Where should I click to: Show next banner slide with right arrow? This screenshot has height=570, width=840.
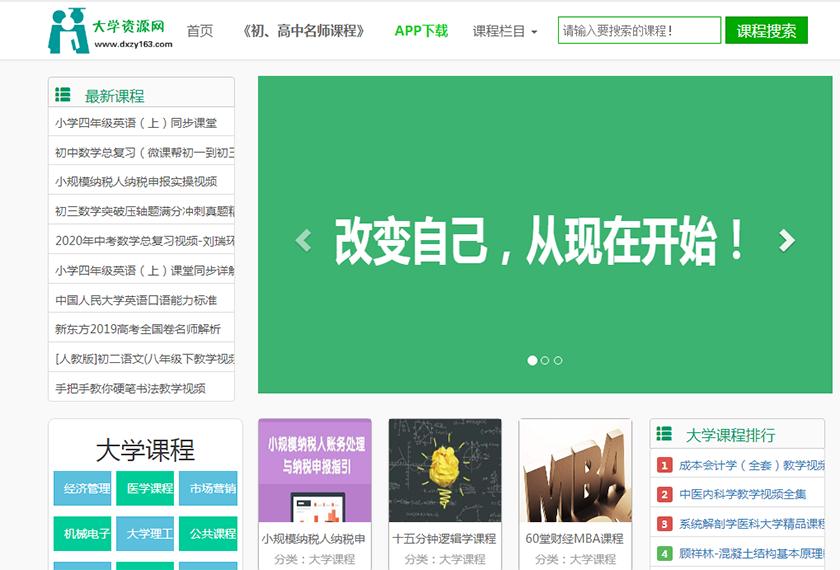pyautogui.click(x=786, y=240)
